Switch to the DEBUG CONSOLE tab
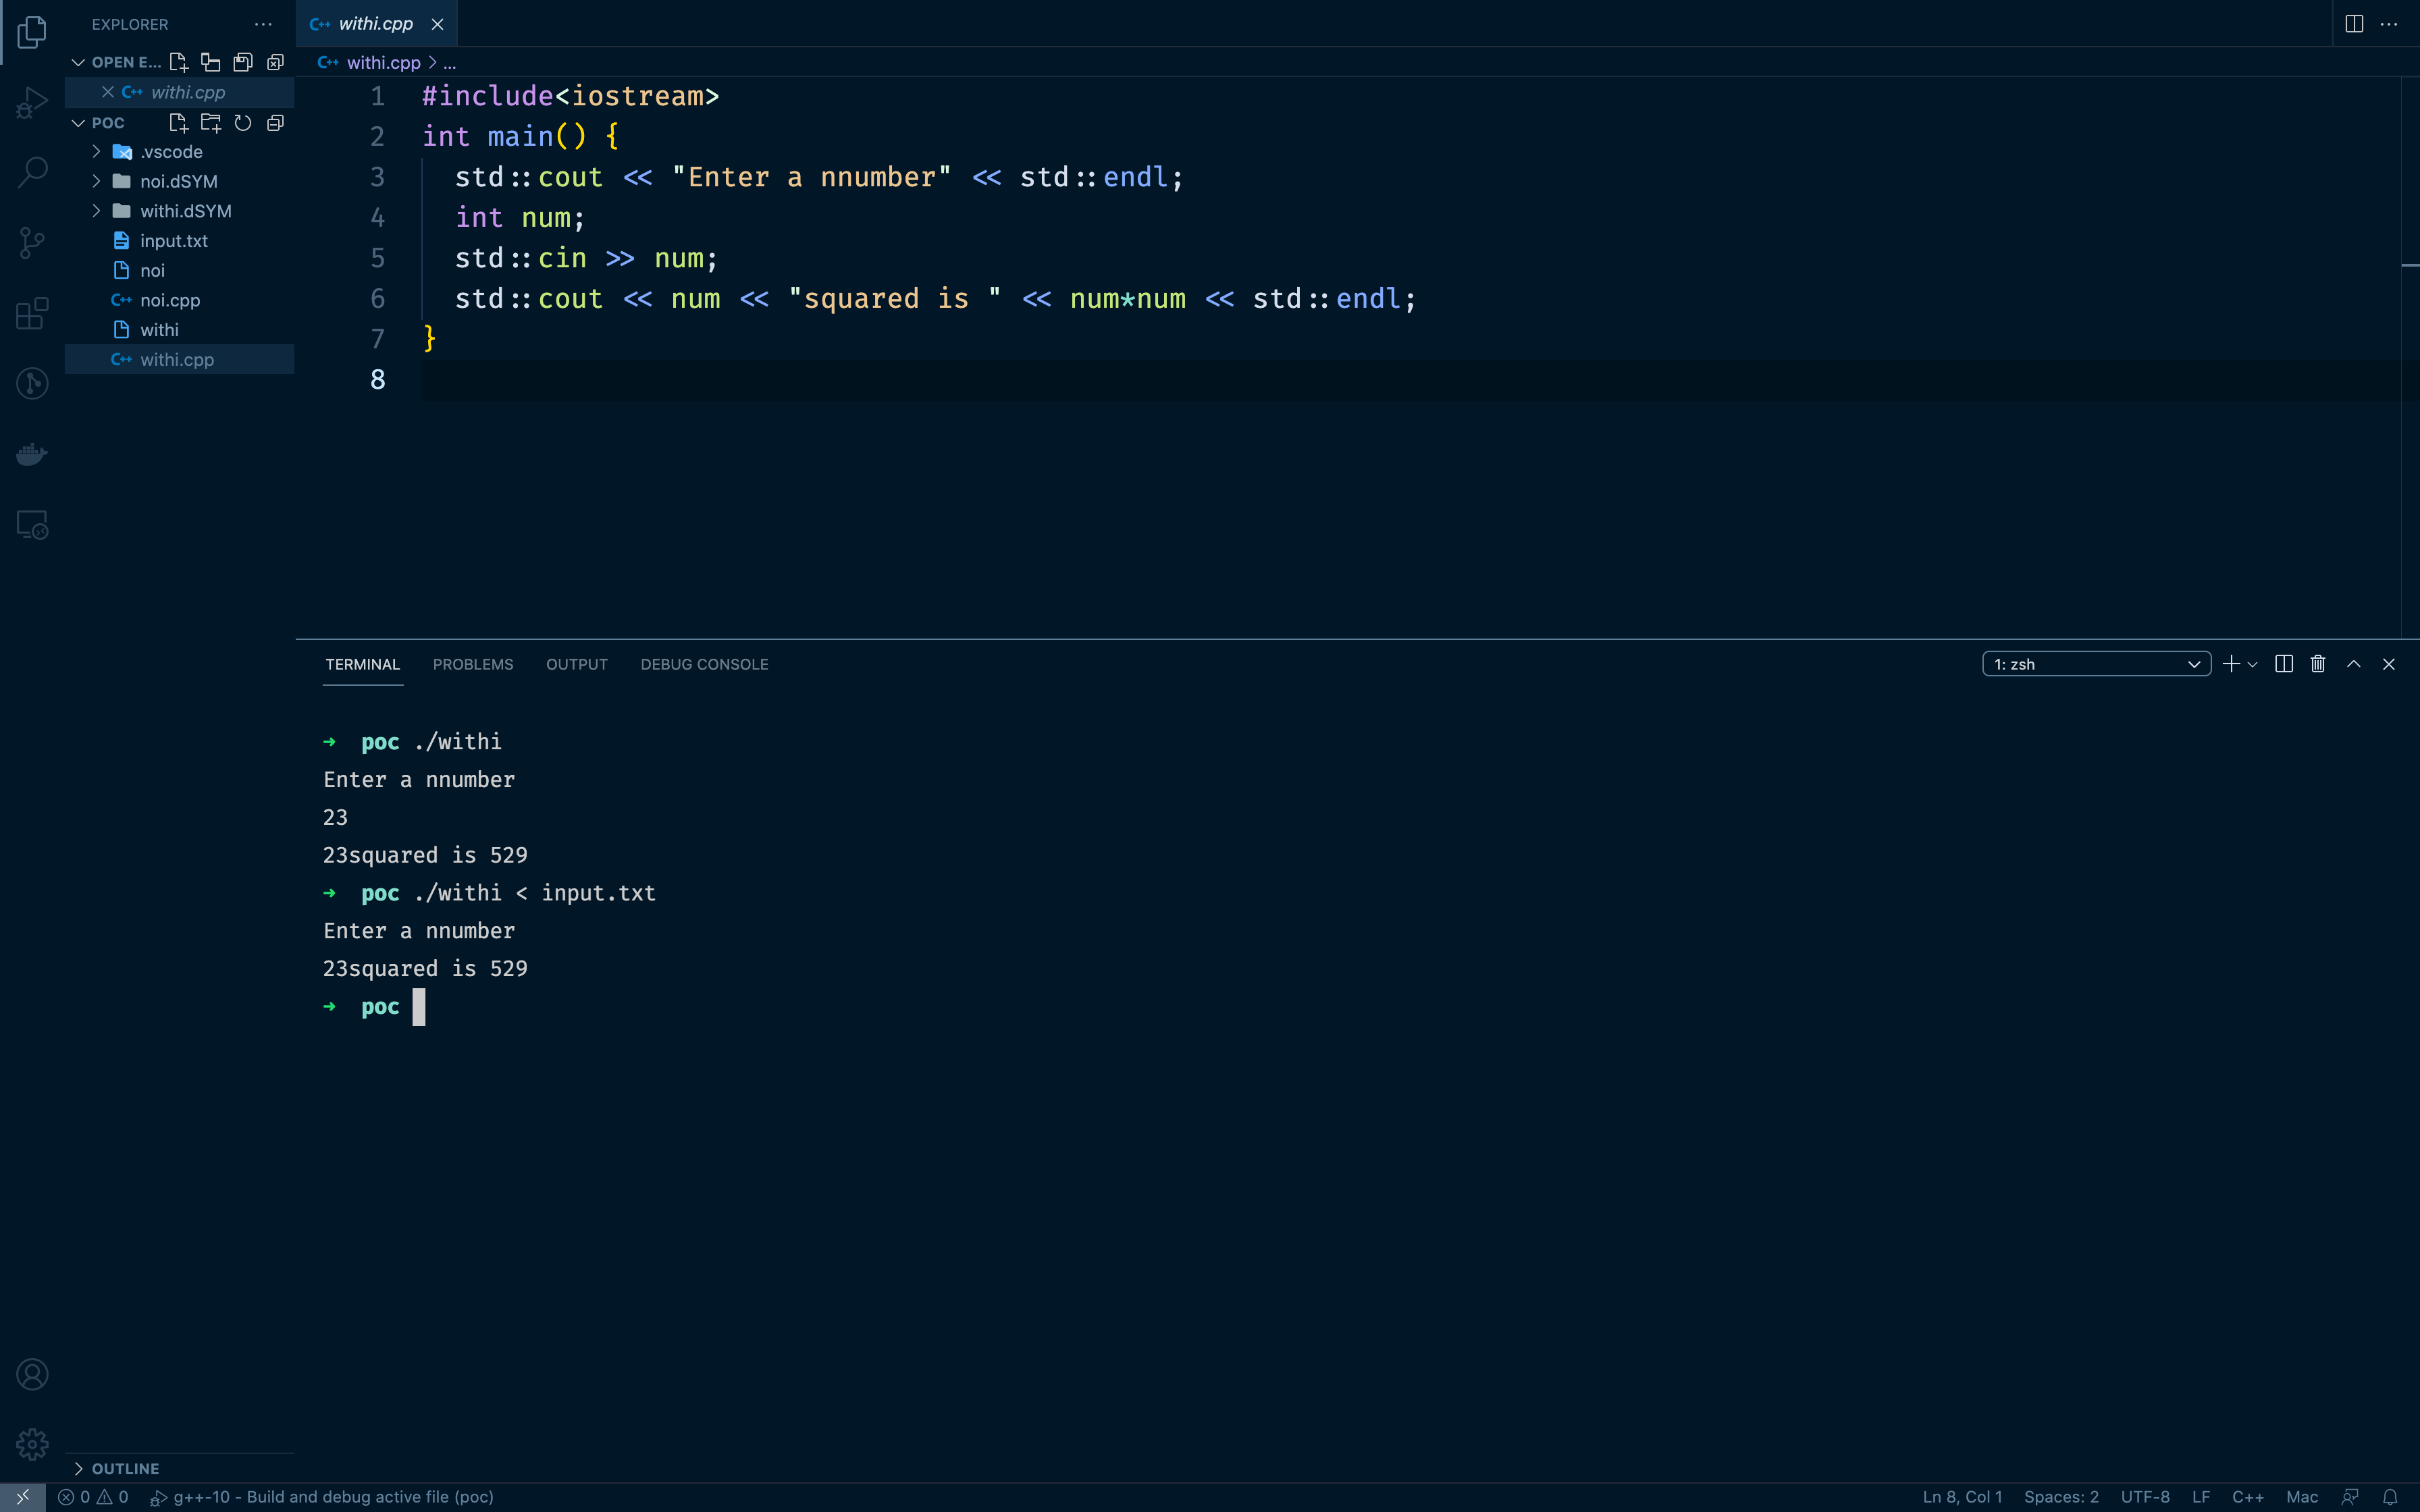Viewport: 2420px width, 1512px height. [703, 664]
